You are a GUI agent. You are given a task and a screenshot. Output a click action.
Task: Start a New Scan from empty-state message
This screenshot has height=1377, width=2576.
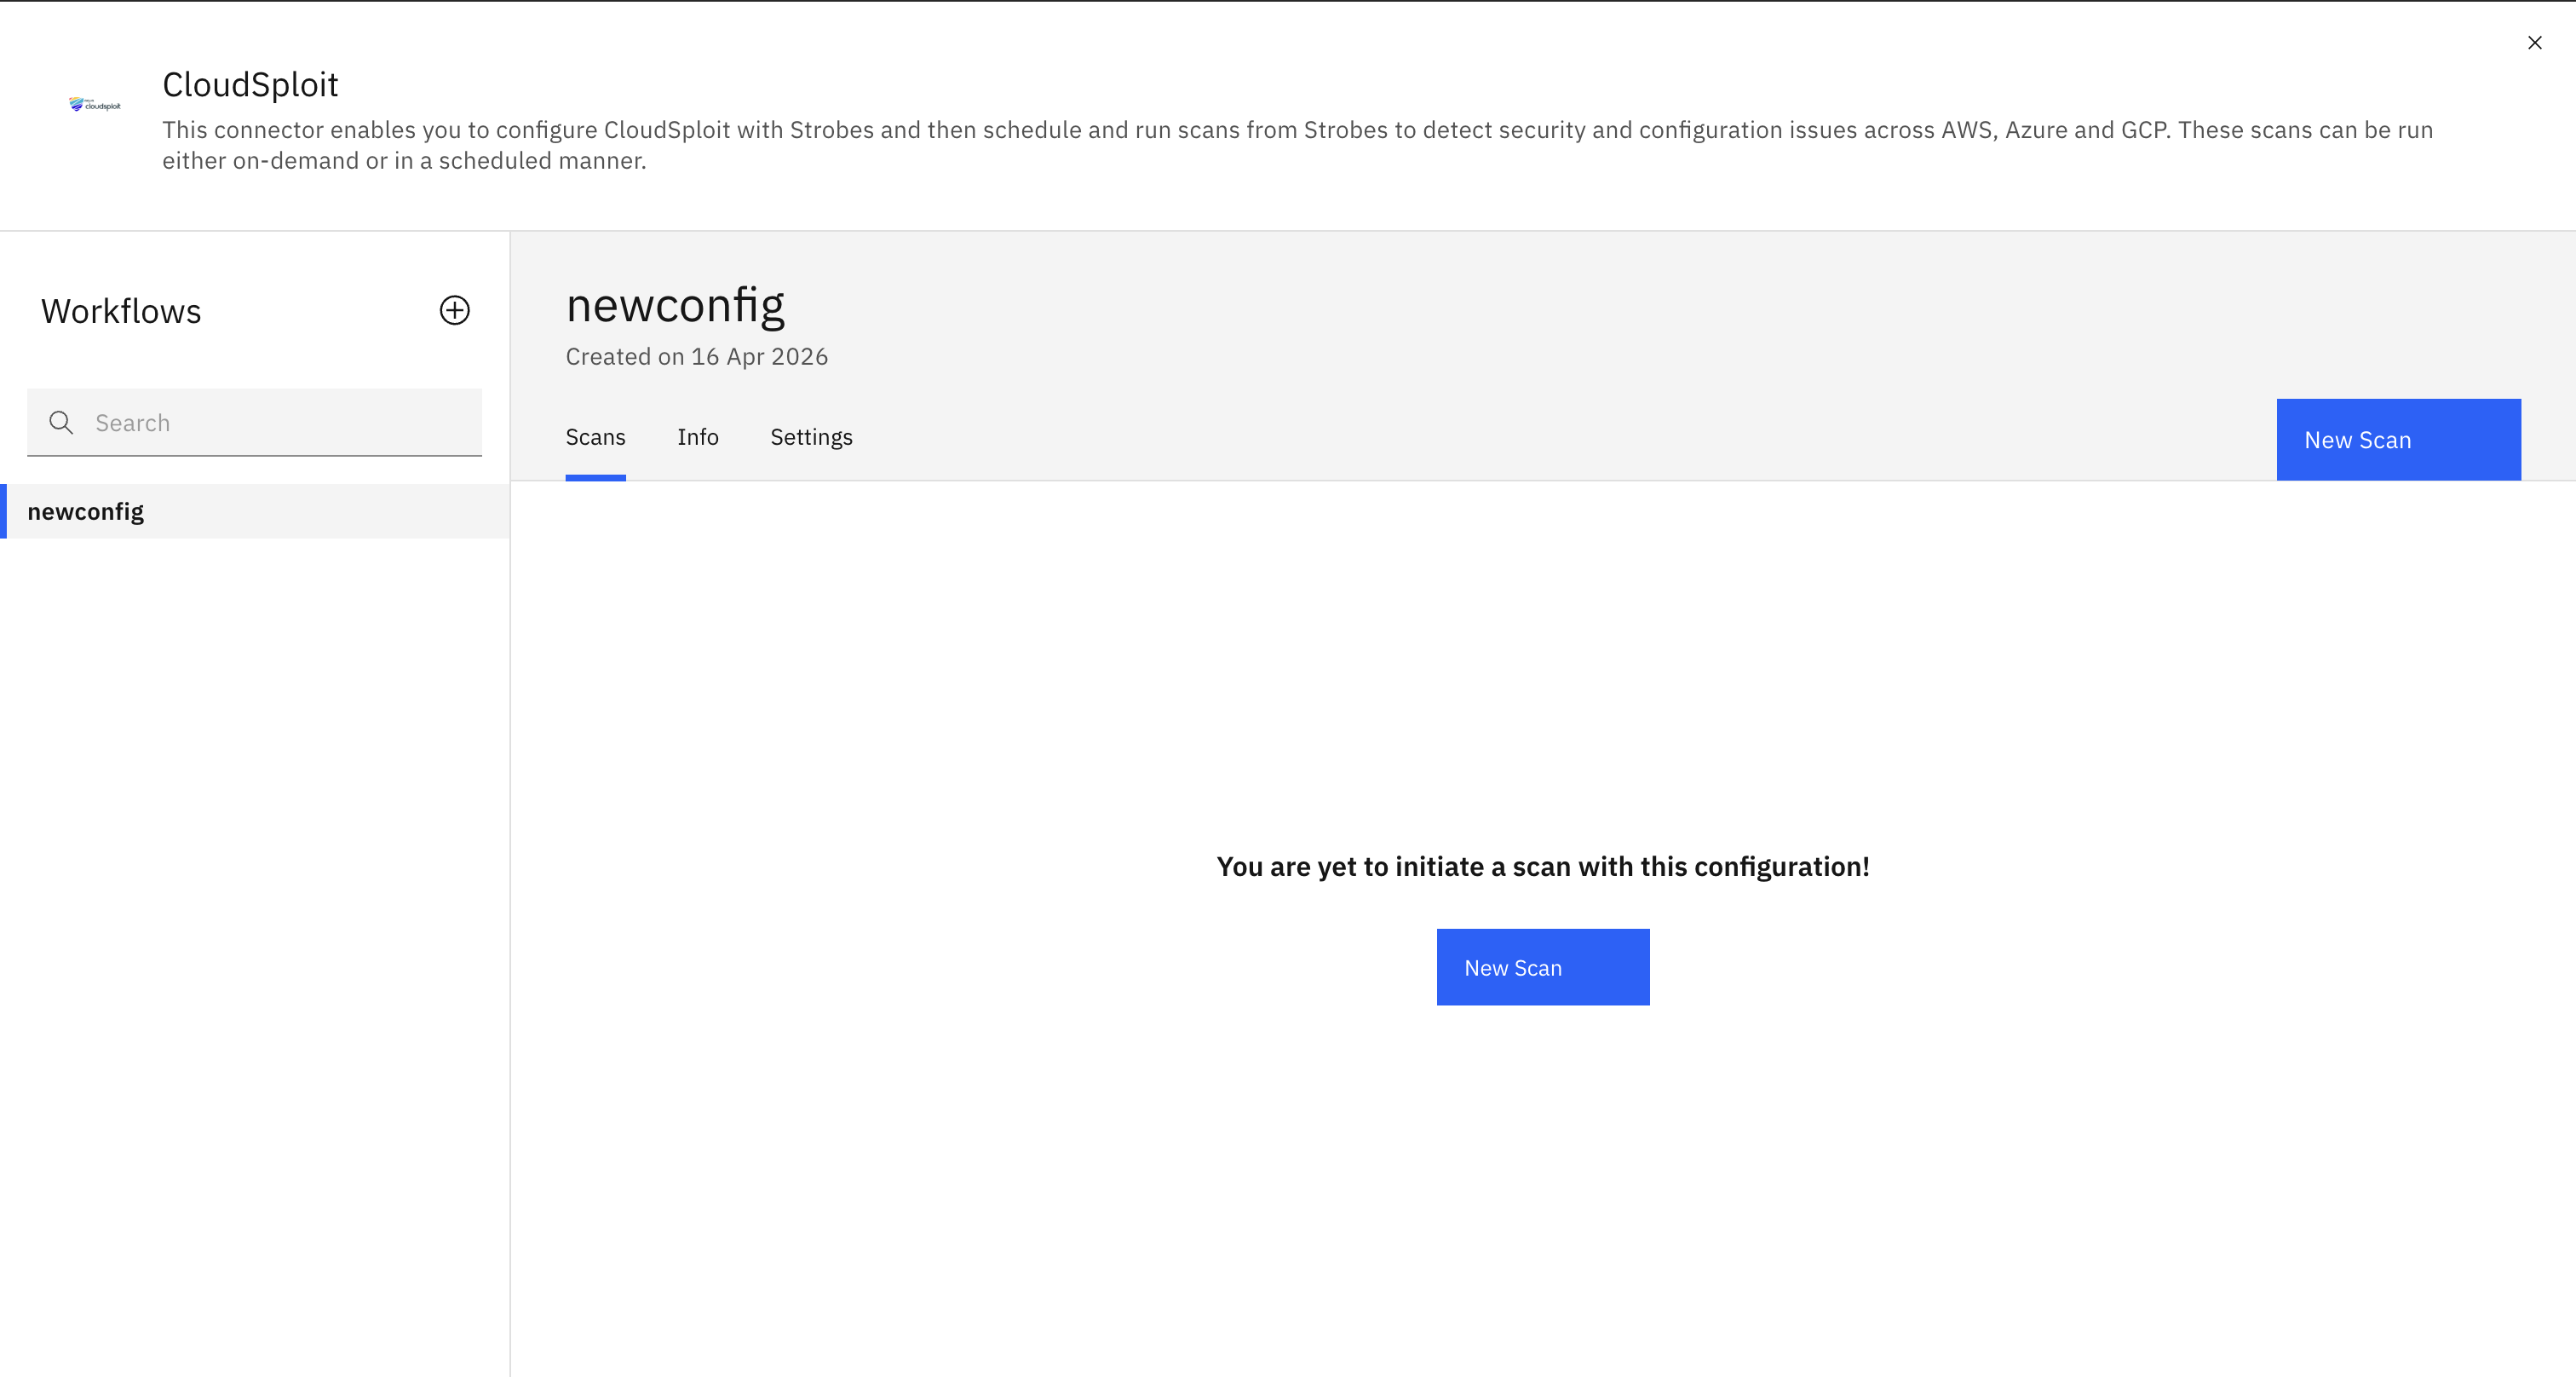1542,967
